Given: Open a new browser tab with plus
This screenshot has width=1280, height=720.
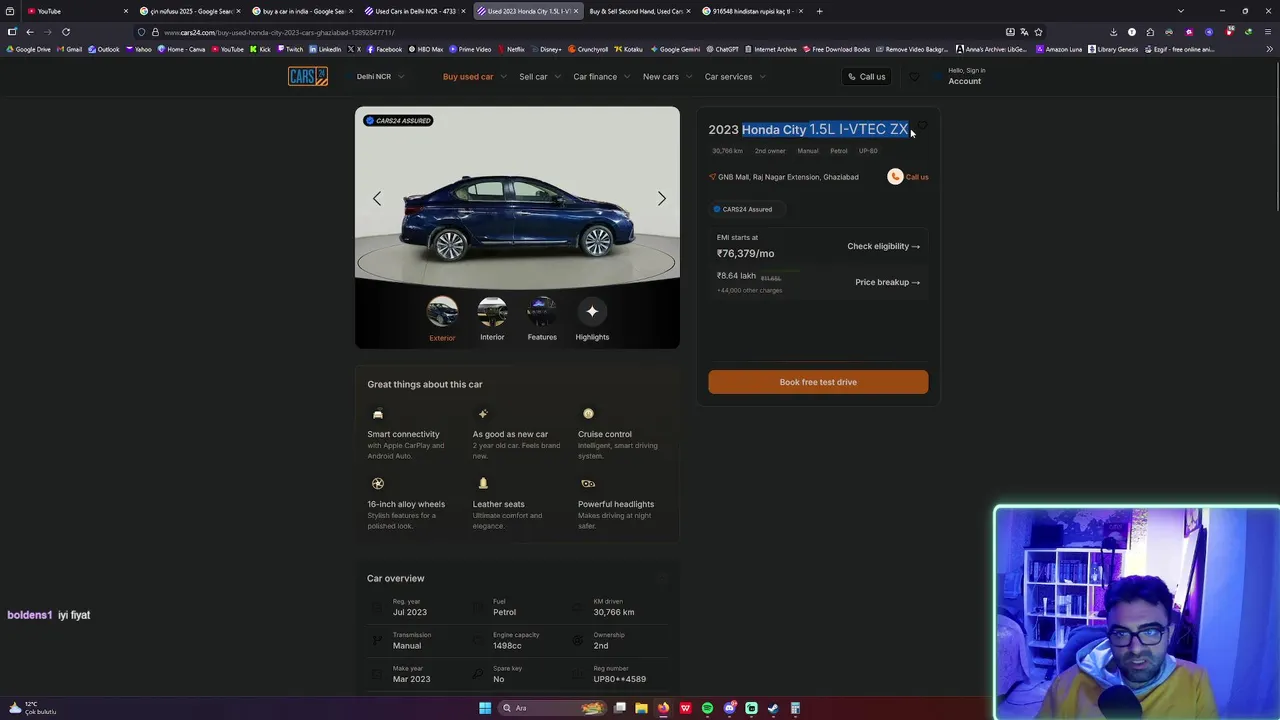Looking at the screenshot, I should tap(819, 11).
